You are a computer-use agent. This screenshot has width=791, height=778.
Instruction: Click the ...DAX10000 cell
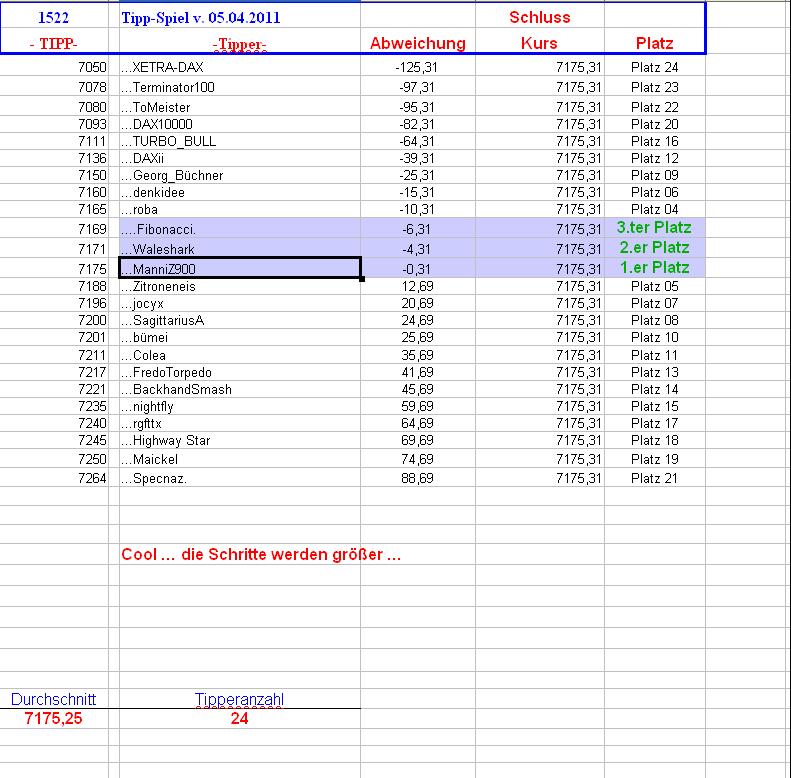coord(240,124)
